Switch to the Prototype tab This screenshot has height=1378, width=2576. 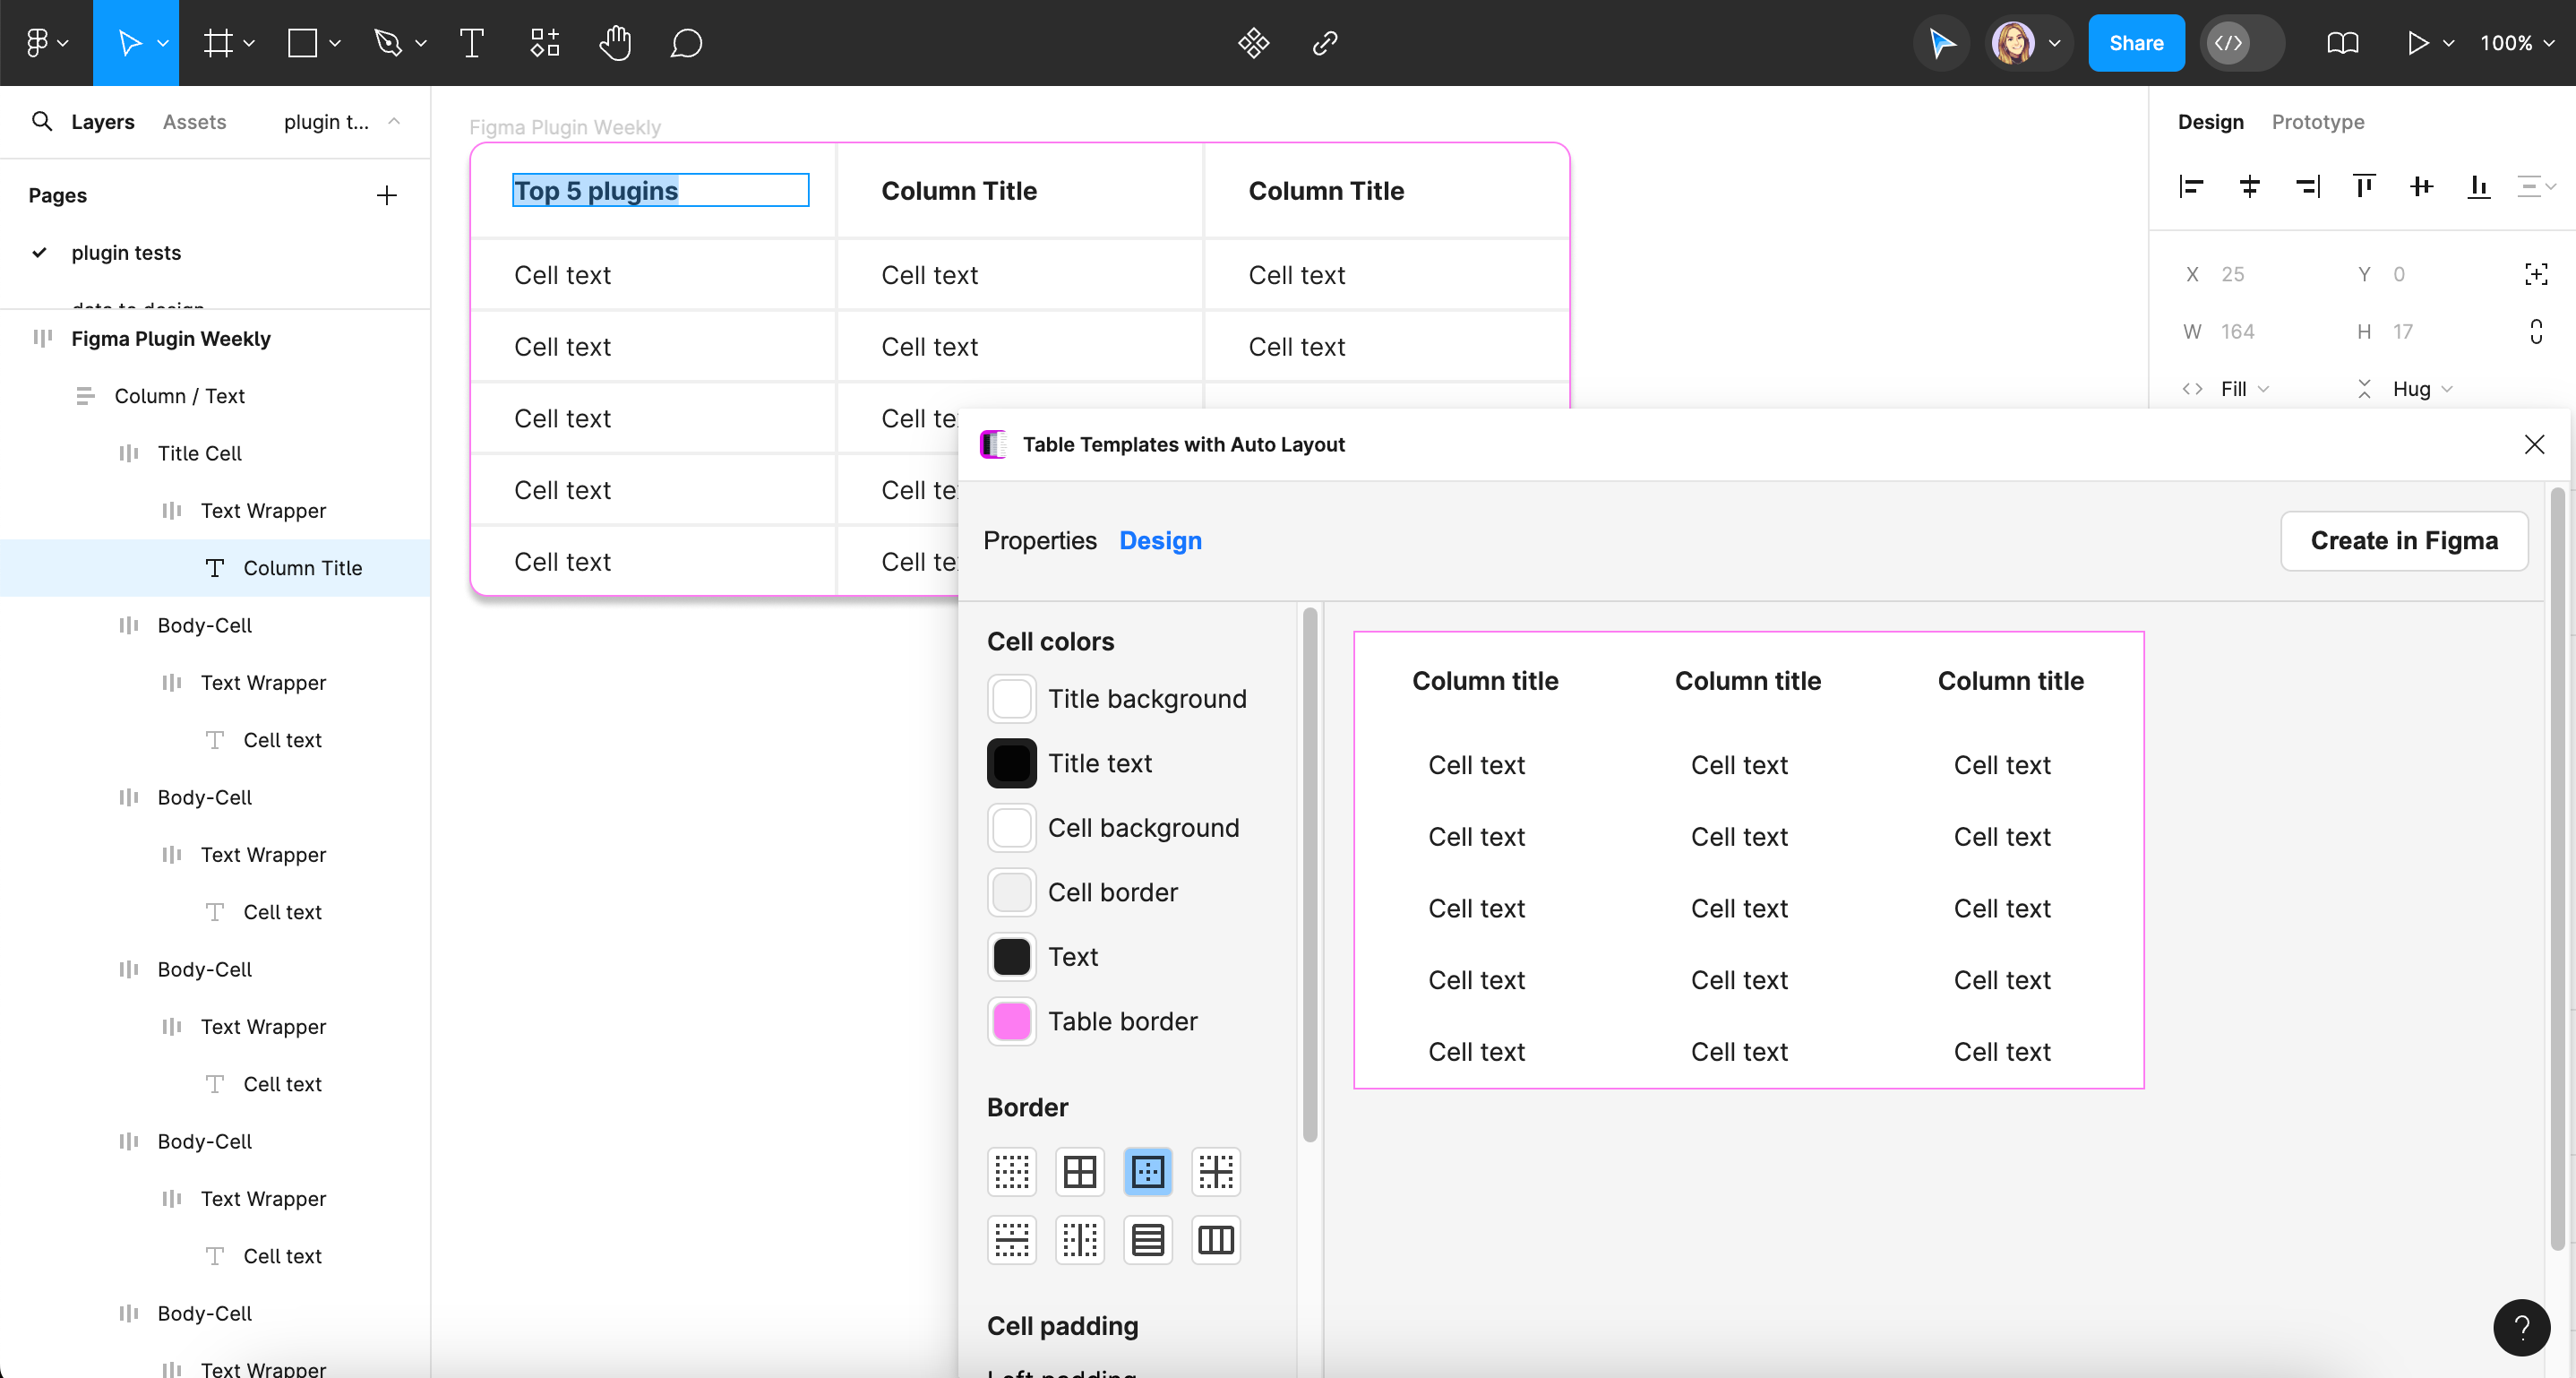click(x=2317, y=122)
